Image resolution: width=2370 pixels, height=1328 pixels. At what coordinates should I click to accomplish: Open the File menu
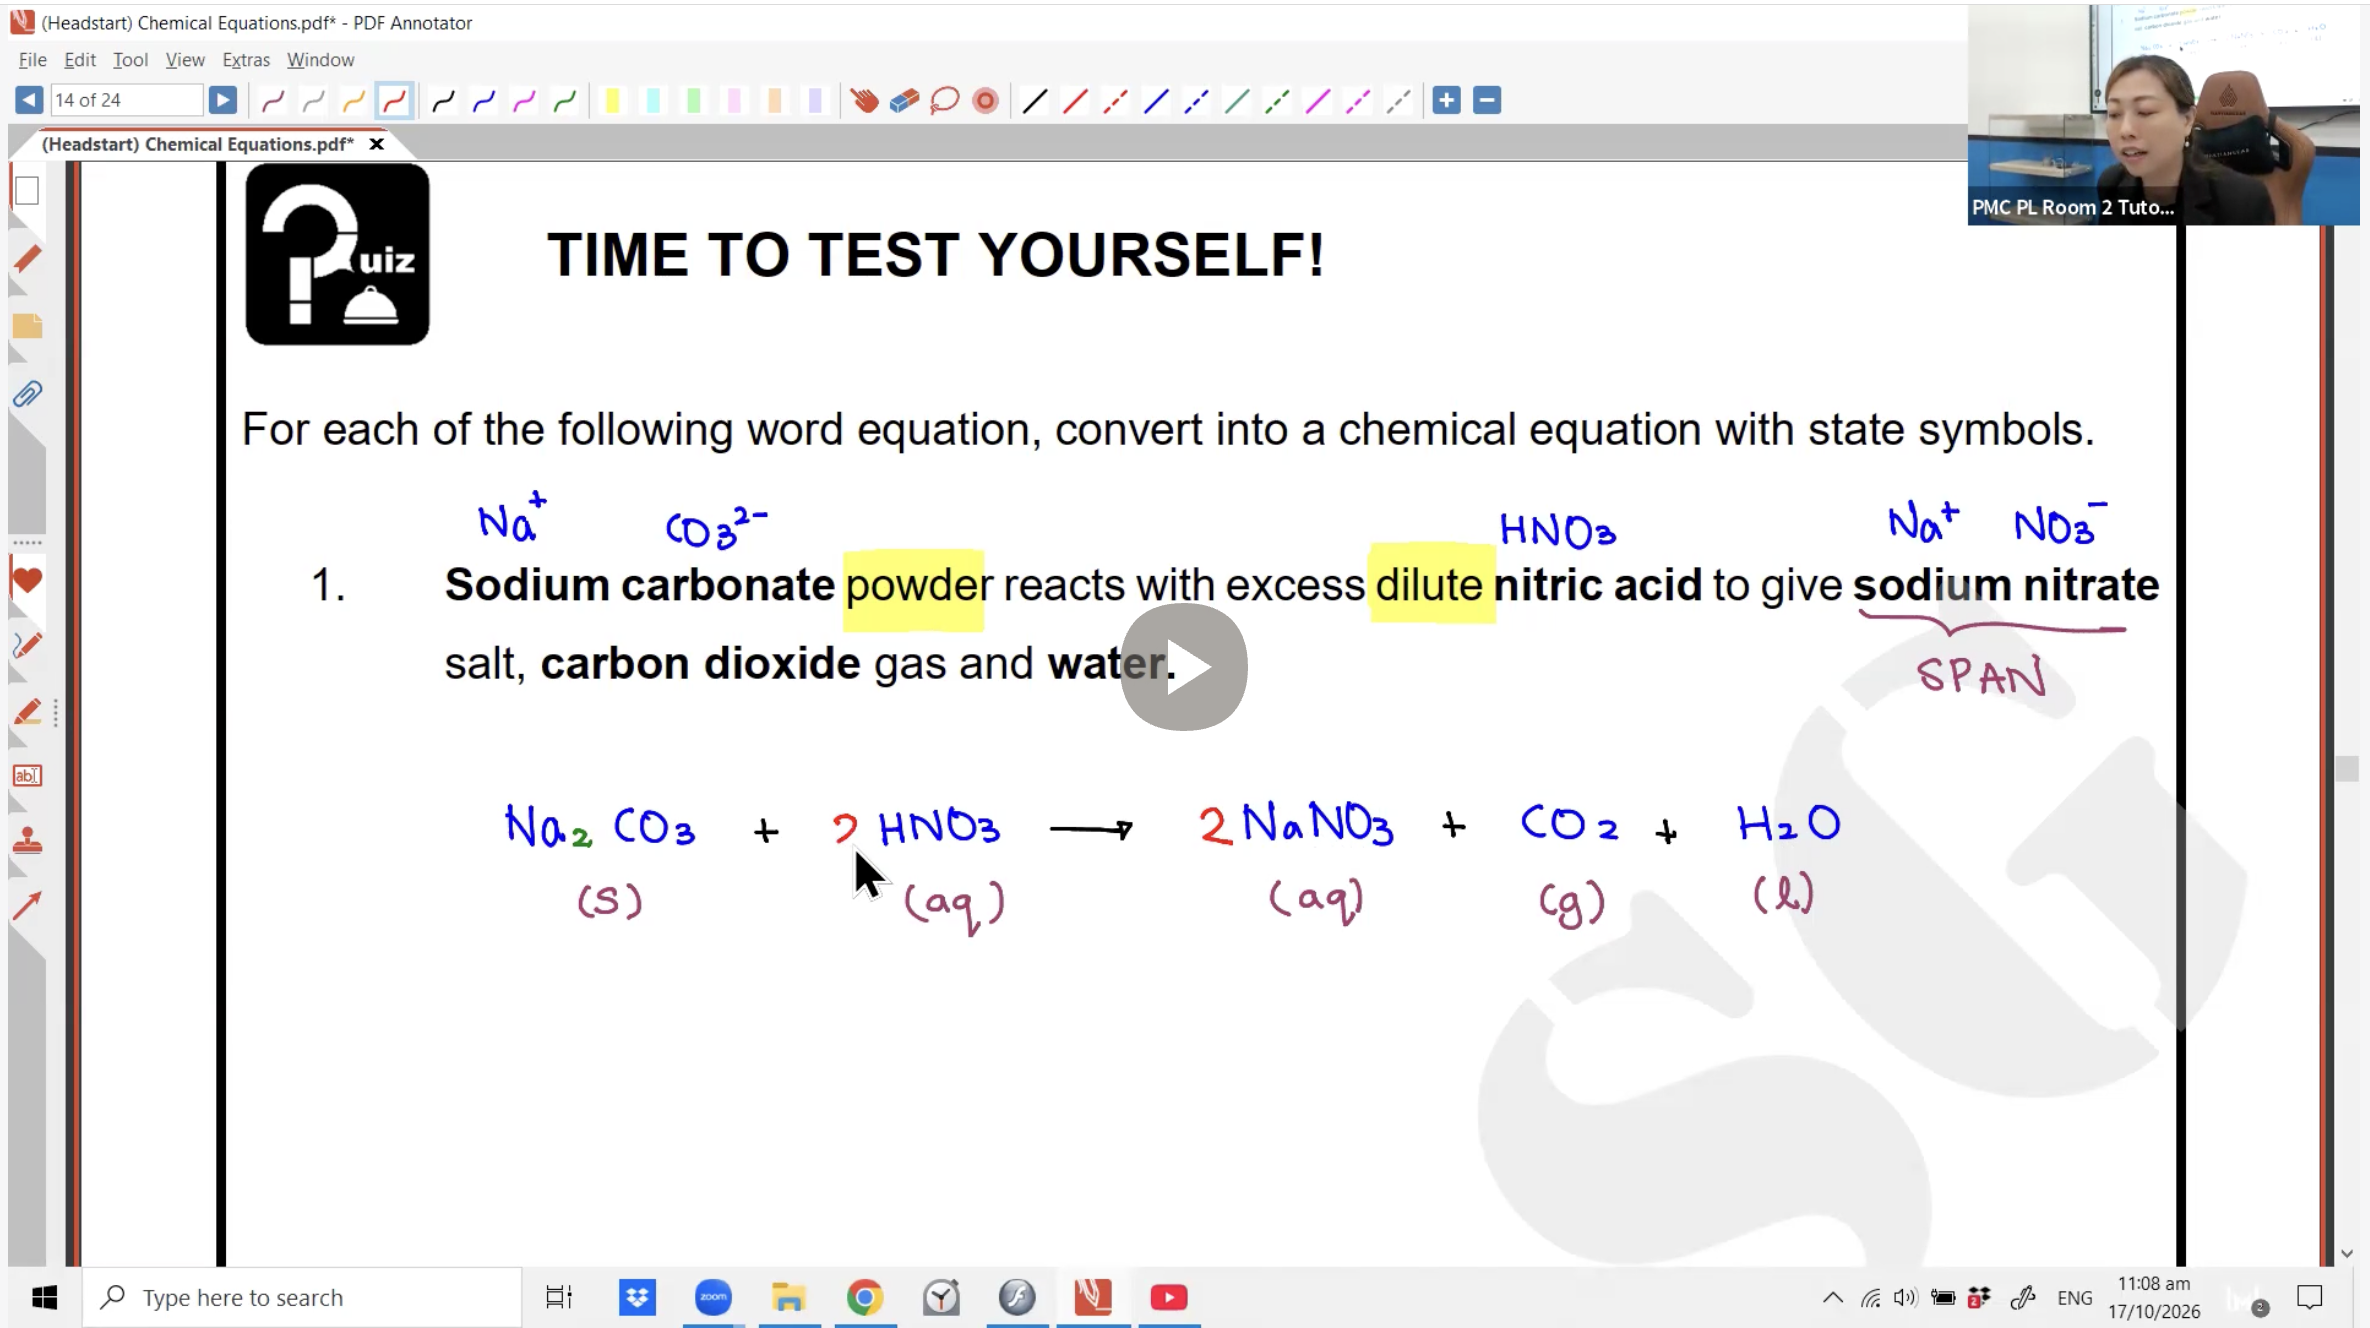pos(32,60)
